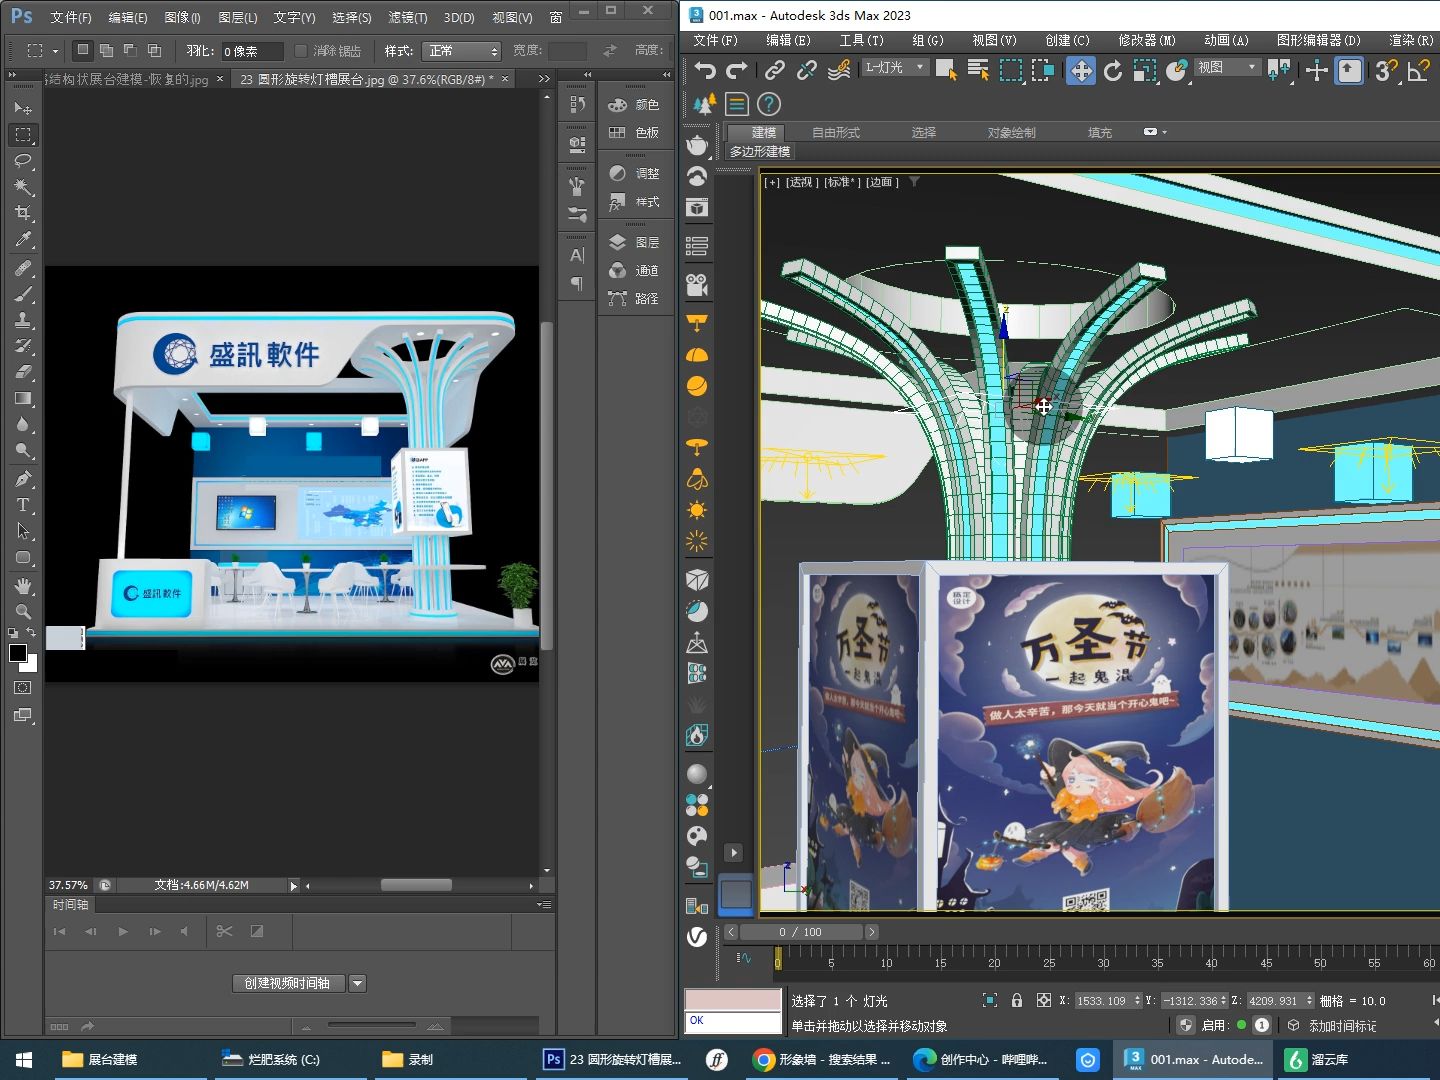The height and width of the screenshot is (1080, 1440).
Task: Choose New Selection mode in Photoshop options bar
Action: (83, 50)
